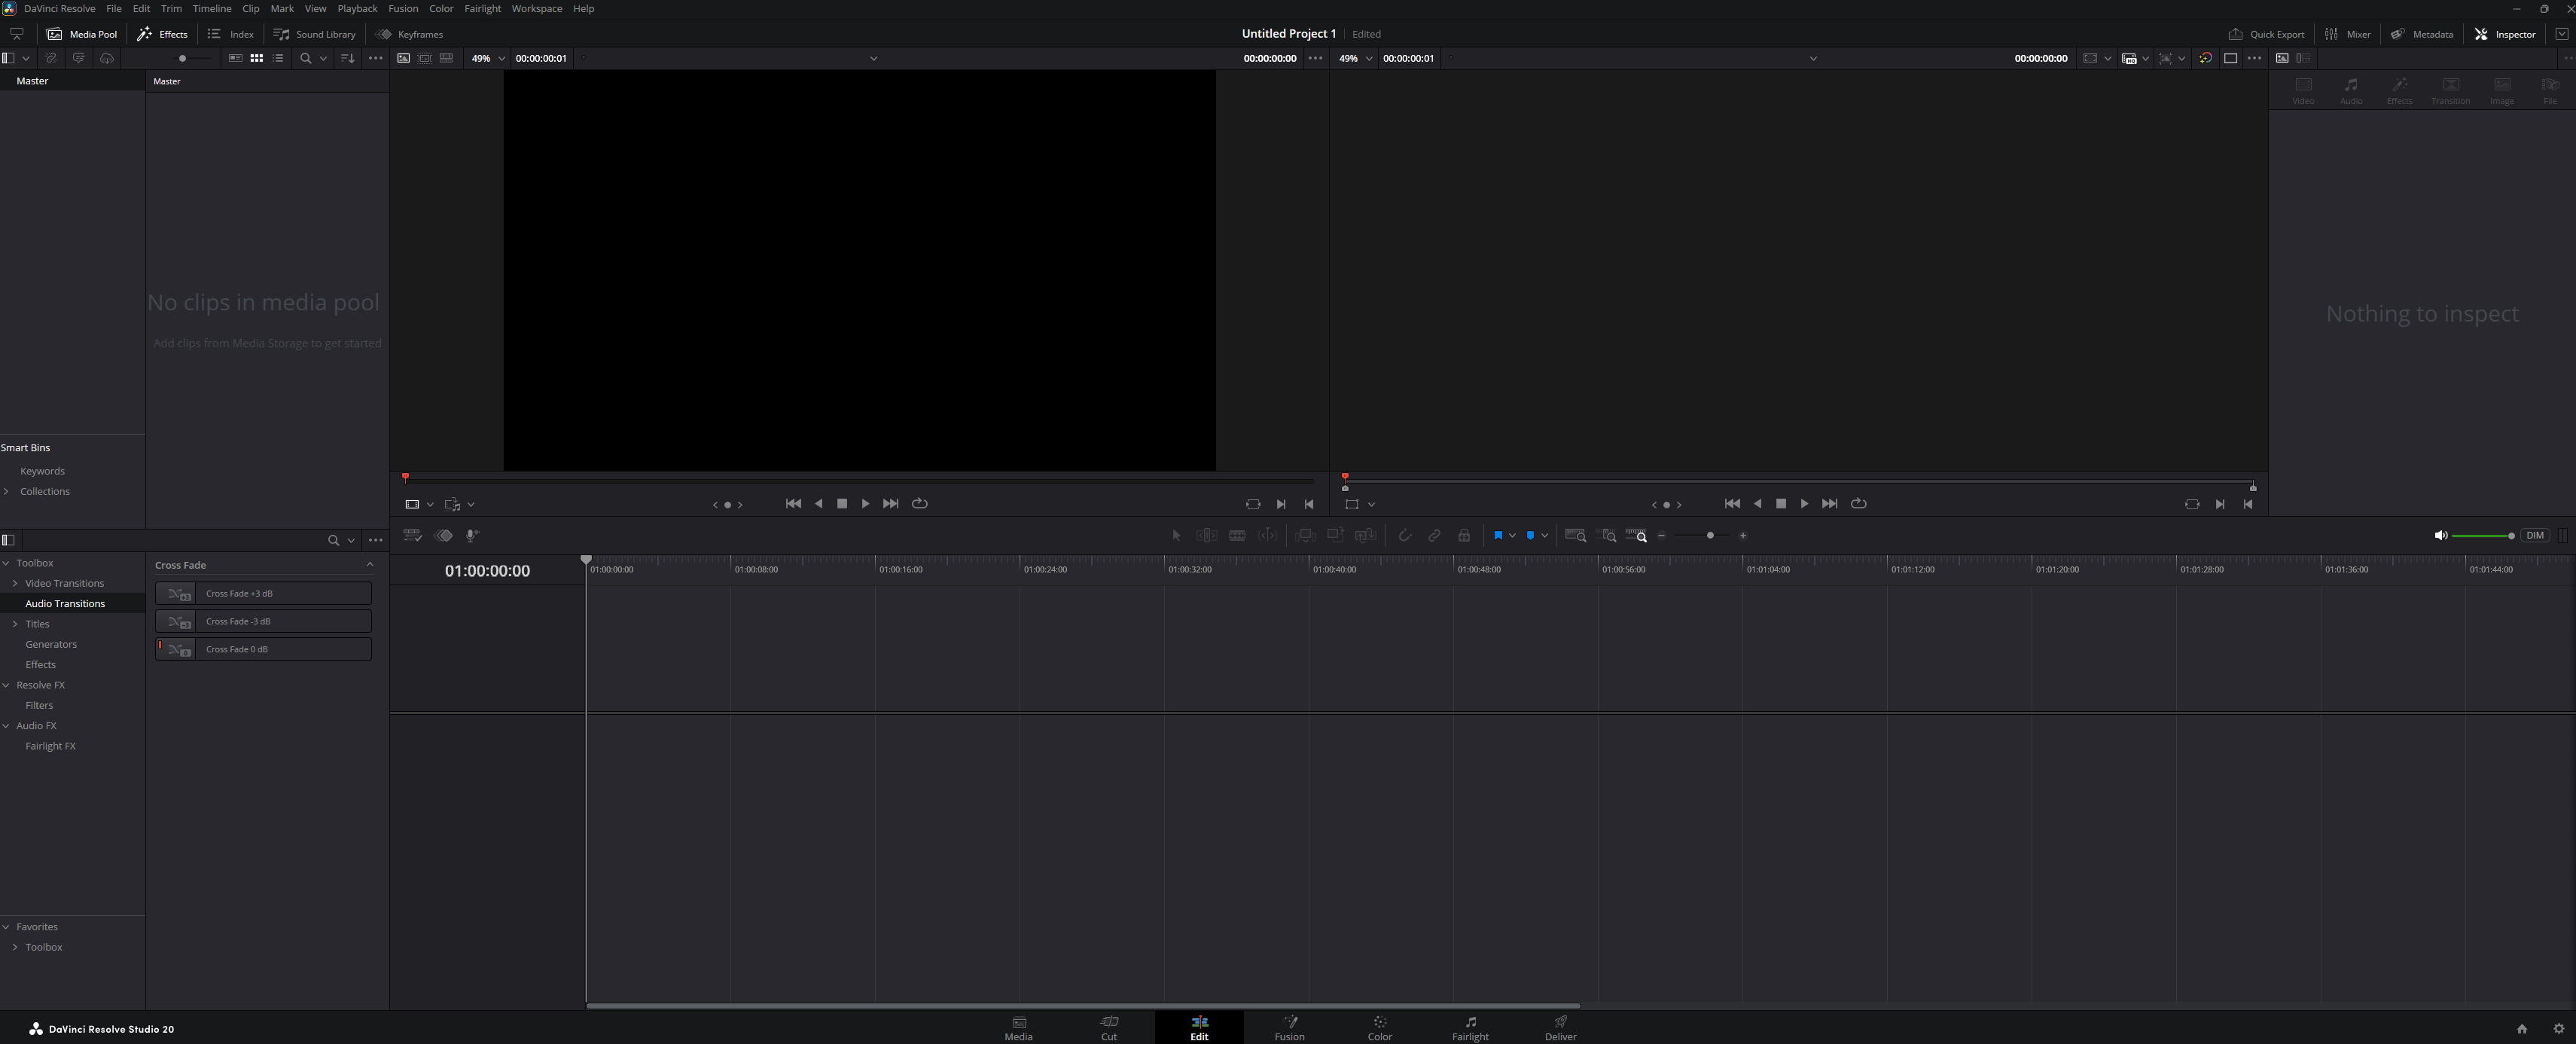Open the Sound Library panel
The width and height of the screenshot is (2576, 1044).
point(315,33)
